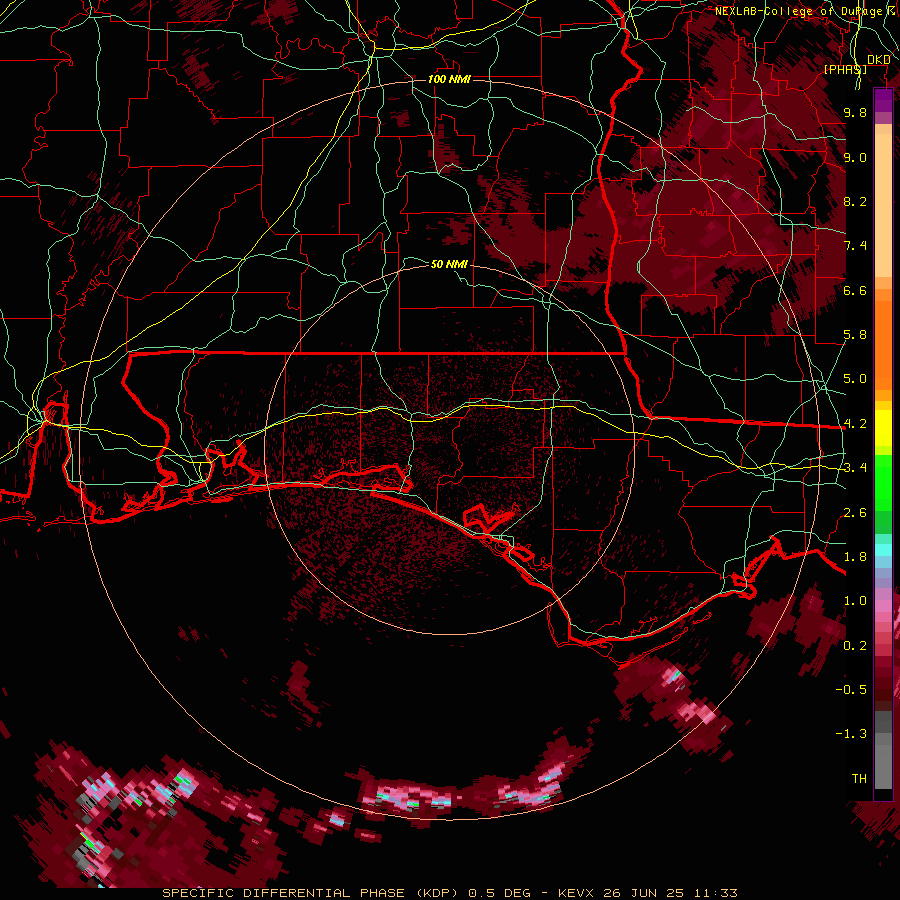Viewport: 900px width, 900px height.
Task: Click the 6.6 scale value
Action: point(855,290)
